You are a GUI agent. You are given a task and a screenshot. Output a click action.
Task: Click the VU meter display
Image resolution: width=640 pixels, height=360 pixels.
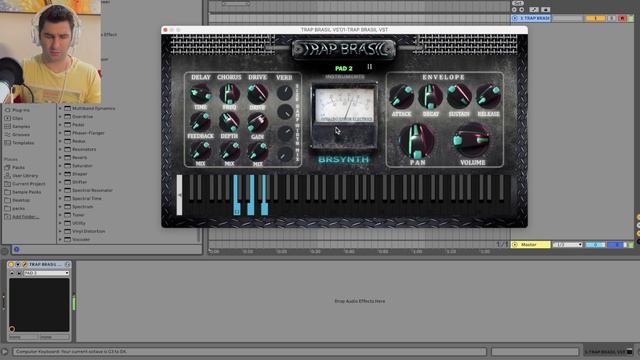pos(344,106)
